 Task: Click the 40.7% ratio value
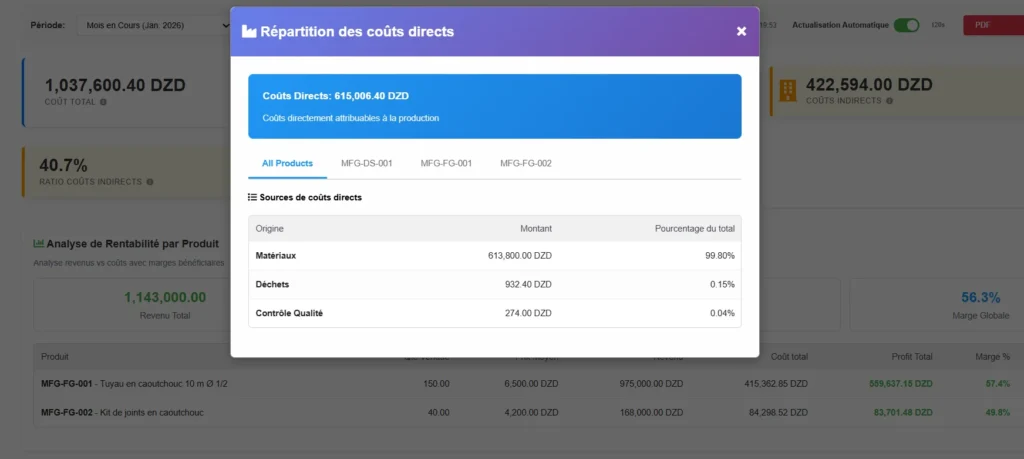coord(63,165)
